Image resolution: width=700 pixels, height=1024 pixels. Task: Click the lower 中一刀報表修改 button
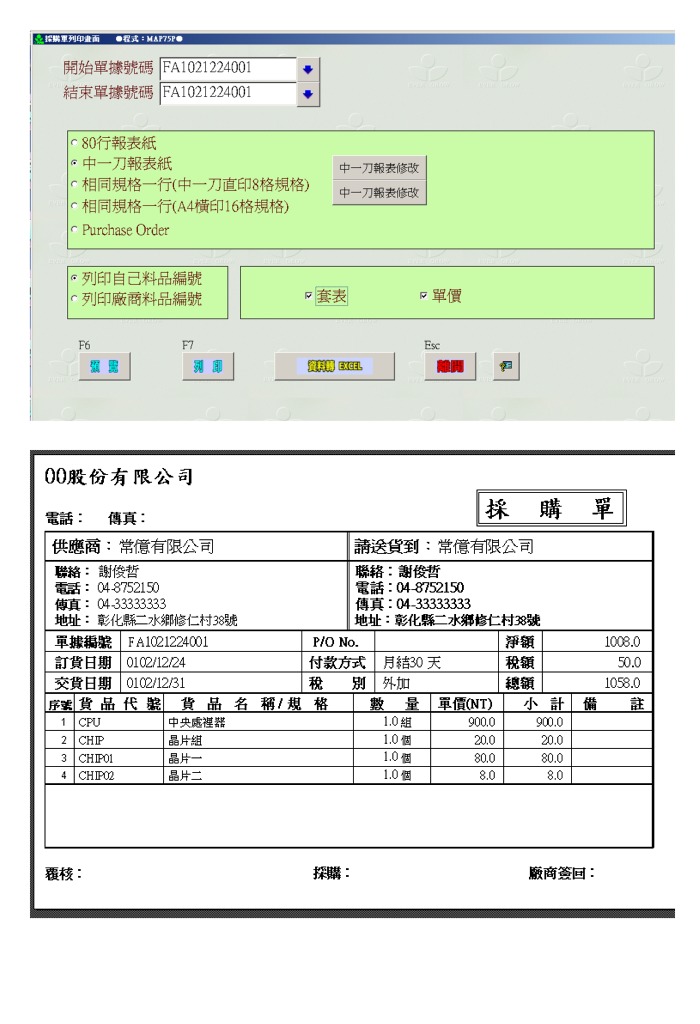point(379,192)
